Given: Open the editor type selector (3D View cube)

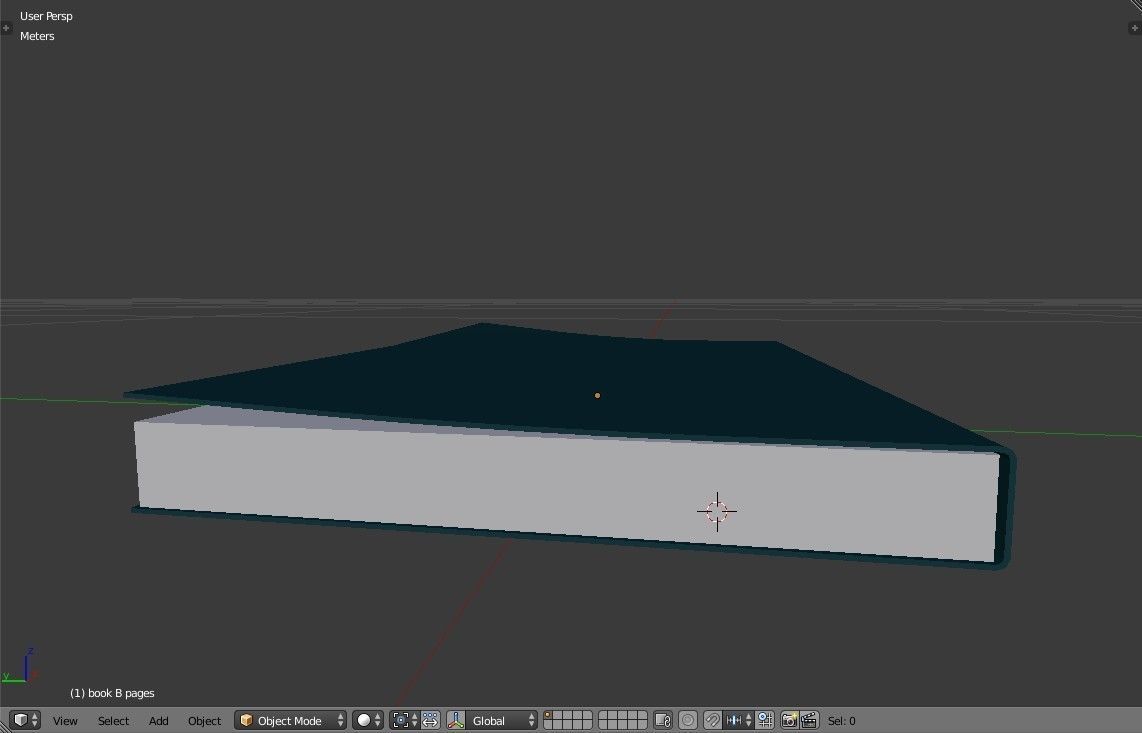Looking at the screenshot, I should (x=25, y=720).
